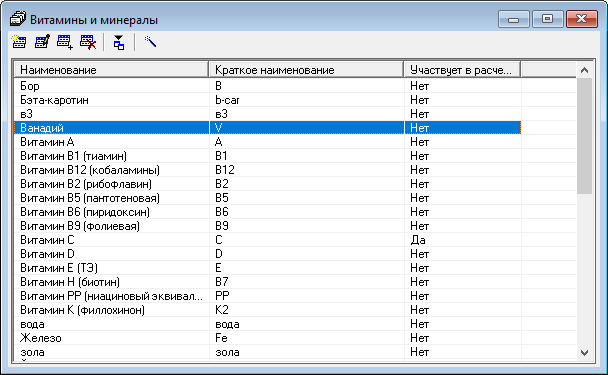Click the edit record pencil icon
Image resolution: width=608 pixels, height=375 pixels.
42,41
